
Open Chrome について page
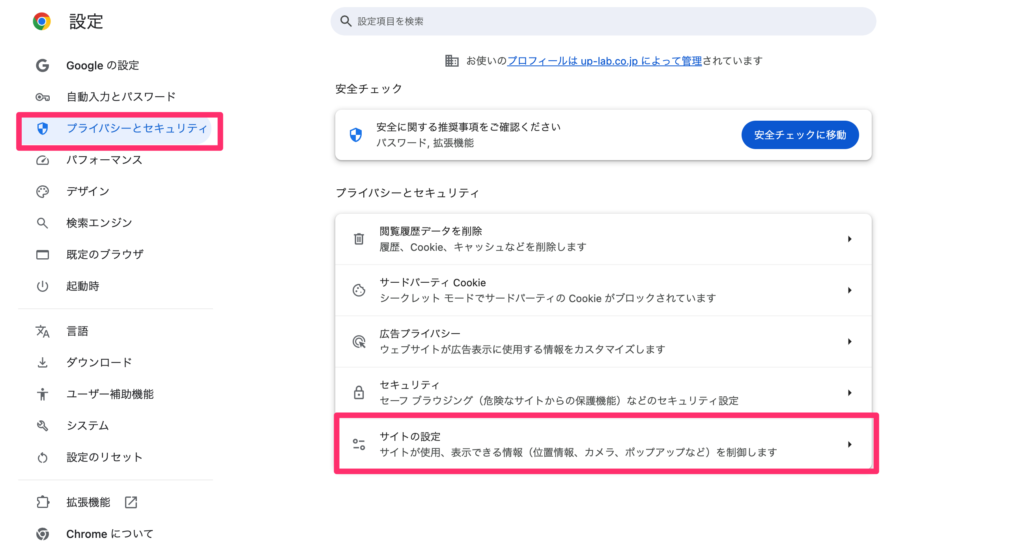pyautogui.click(x=110, y=534)
